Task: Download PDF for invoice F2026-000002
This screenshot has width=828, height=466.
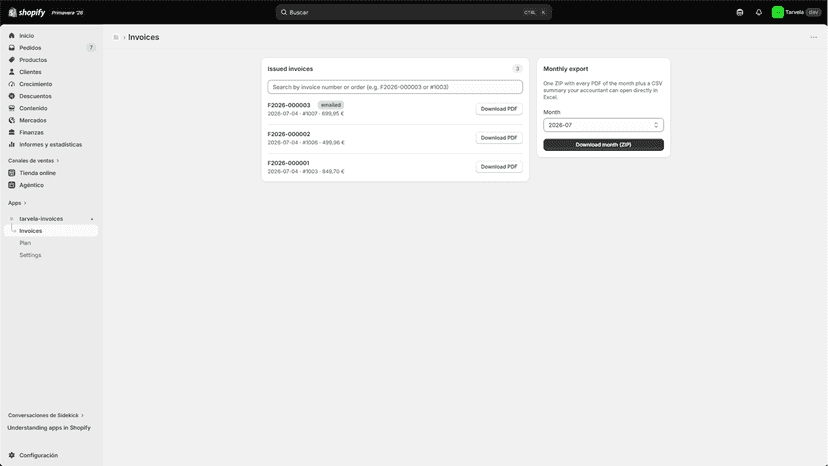Action: coord(498,138)
